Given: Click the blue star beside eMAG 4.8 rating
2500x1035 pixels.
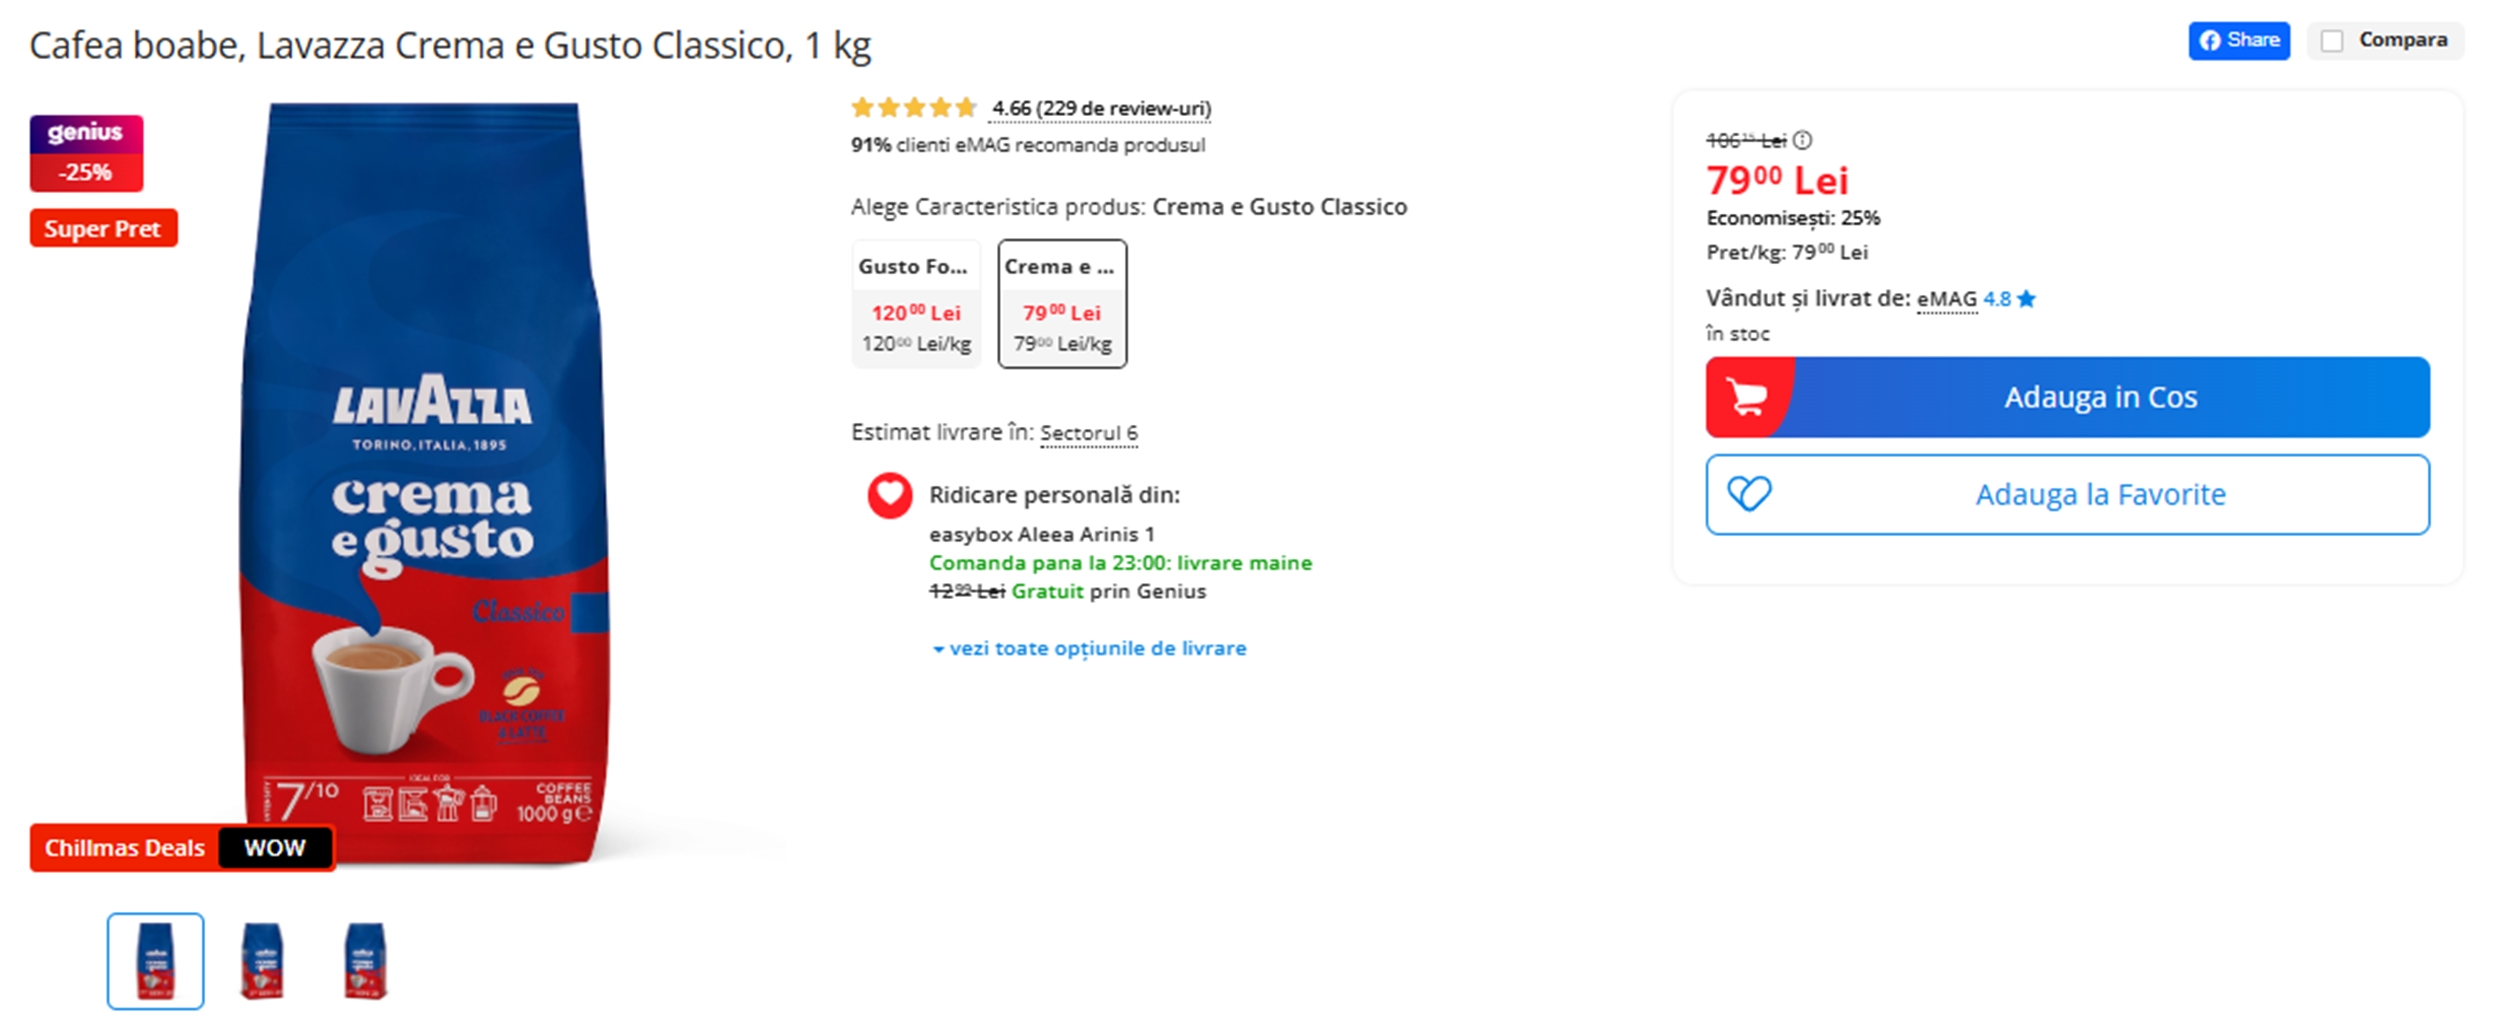Looking at the screenshot, I should pyautogui.click(x=2027, y=299).
